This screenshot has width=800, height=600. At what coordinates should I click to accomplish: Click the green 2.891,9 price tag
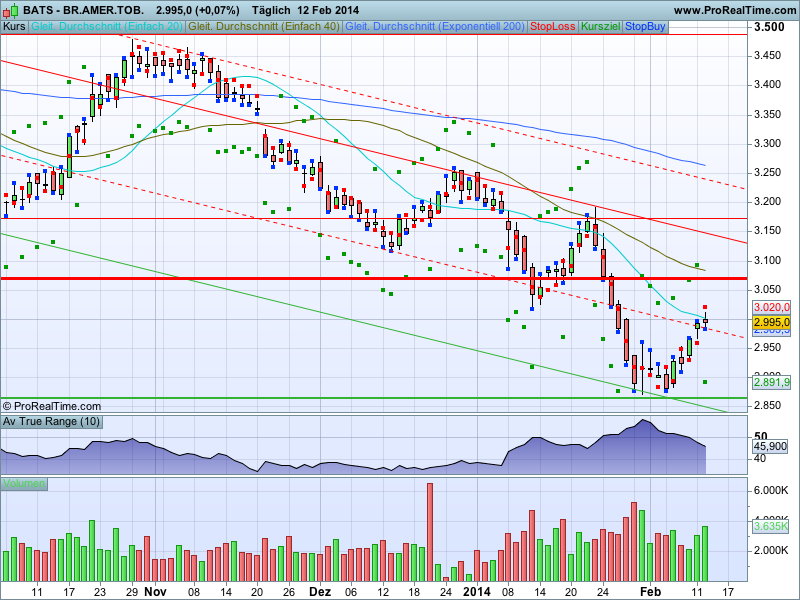(x=771, y=382)
